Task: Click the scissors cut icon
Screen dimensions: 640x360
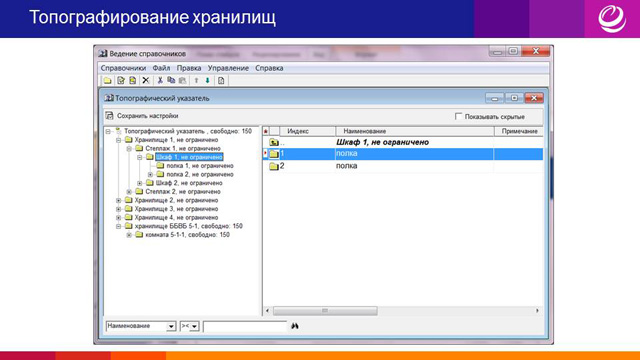Action: point(160,80)
